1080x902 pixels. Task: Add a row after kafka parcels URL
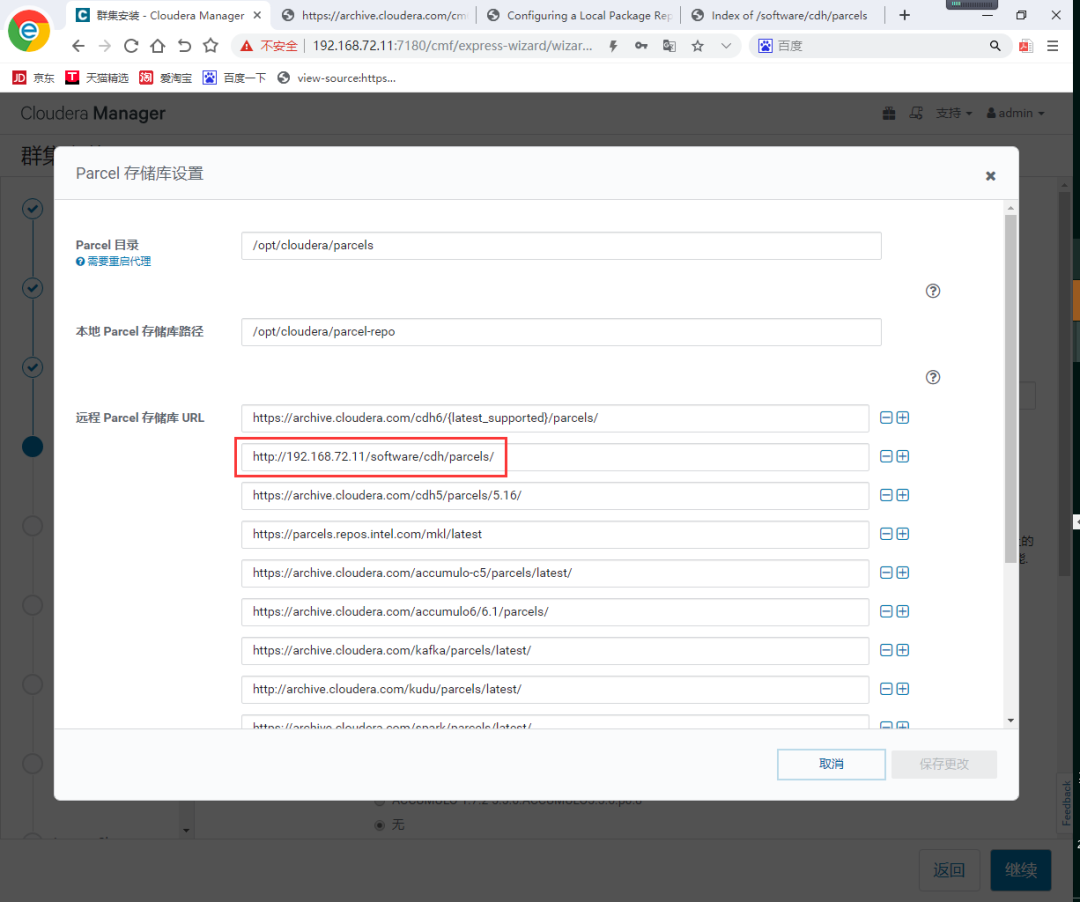pyautogui.click(x=902, y=650)
